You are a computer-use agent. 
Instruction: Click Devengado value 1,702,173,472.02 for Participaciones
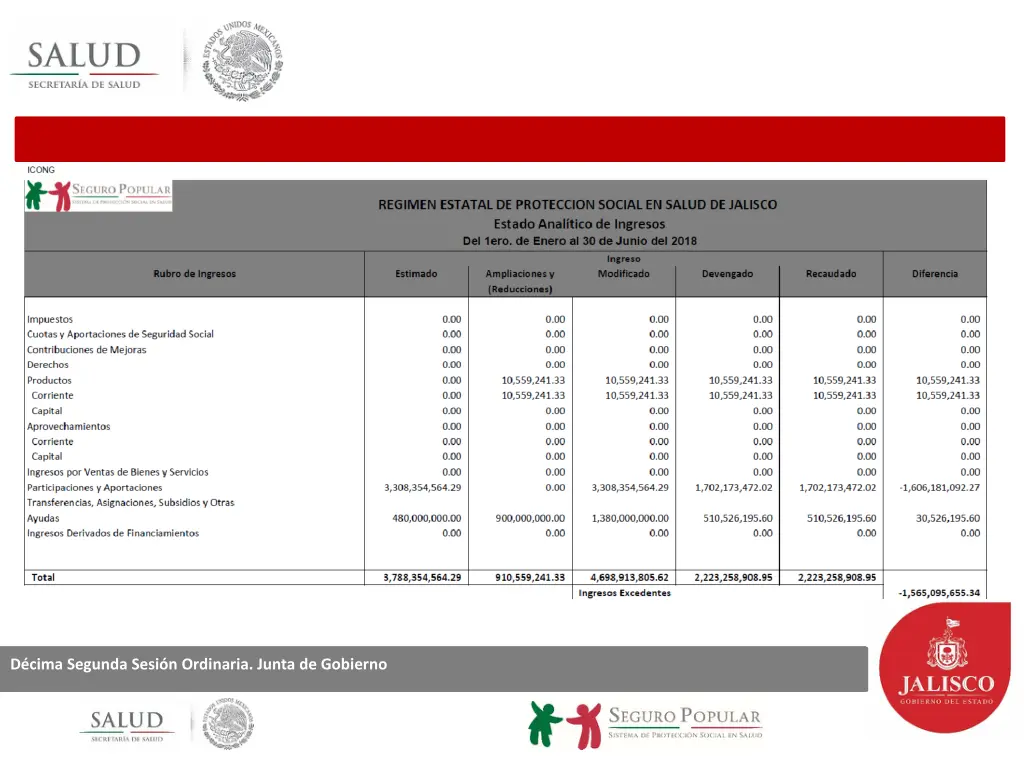(733, 488)
